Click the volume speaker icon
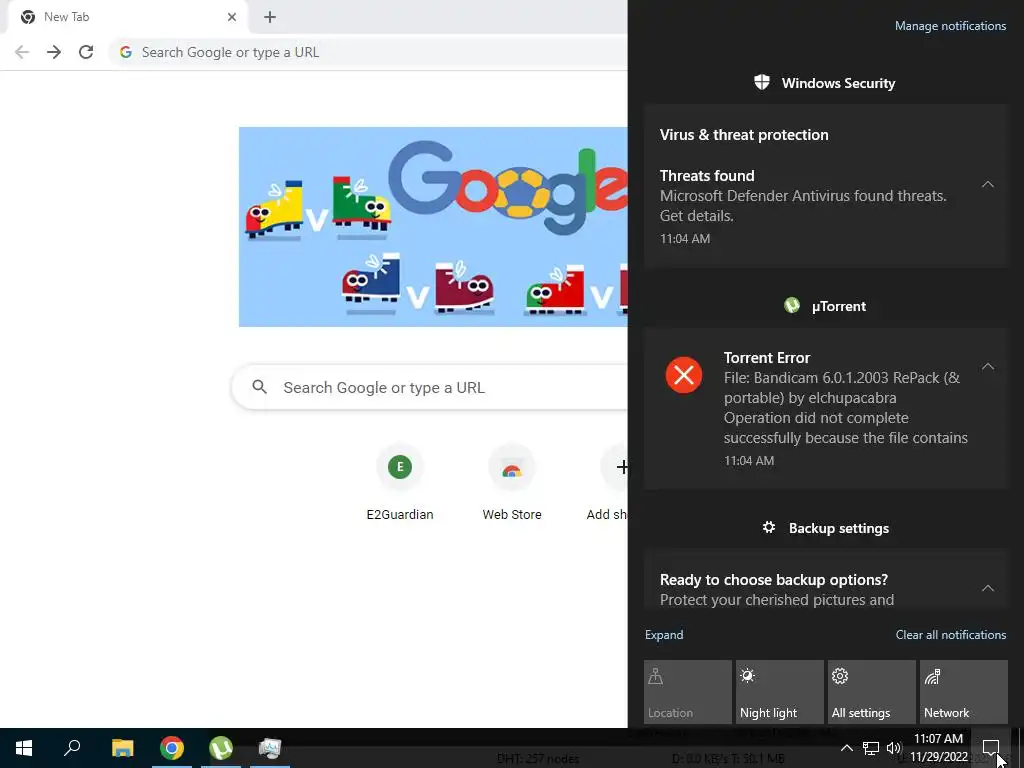This screenshot has height=768, width=1024. pos(894,748)
